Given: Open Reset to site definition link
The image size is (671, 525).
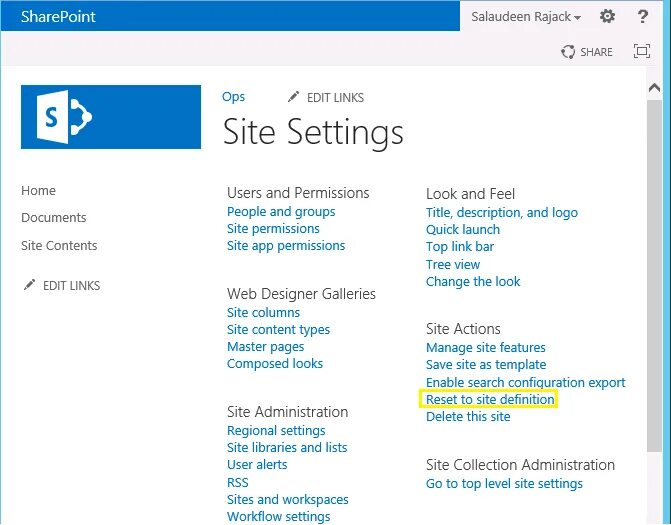Looking at the screenshot, I should (x=490, y=400).
